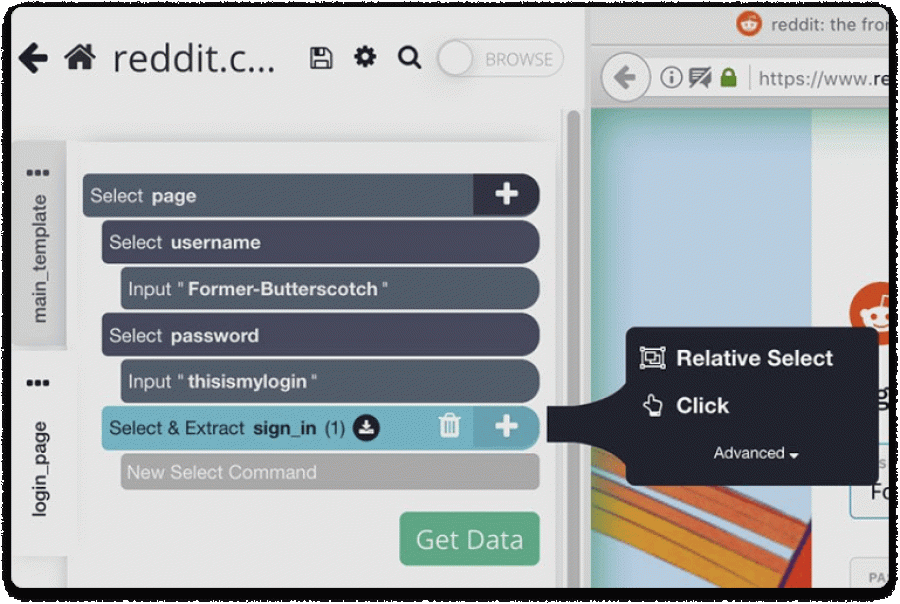Save project with the floppy disk icon
Viewport: 900px width, 604px height.
(x=321, y=58)
